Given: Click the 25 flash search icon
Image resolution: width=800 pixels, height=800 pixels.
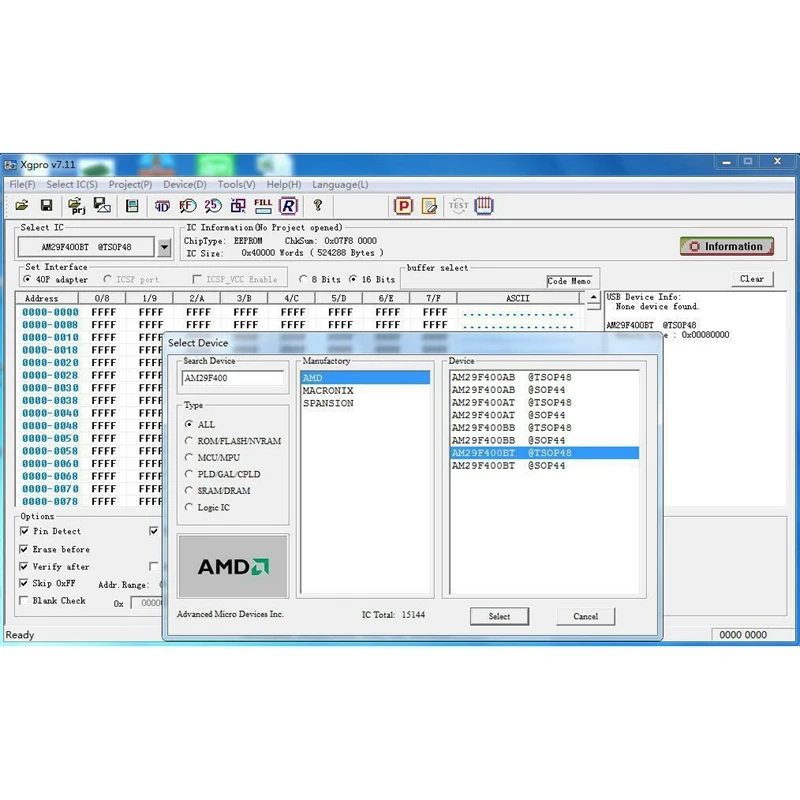Looking at the screenshot, I should tap(213, 206).
